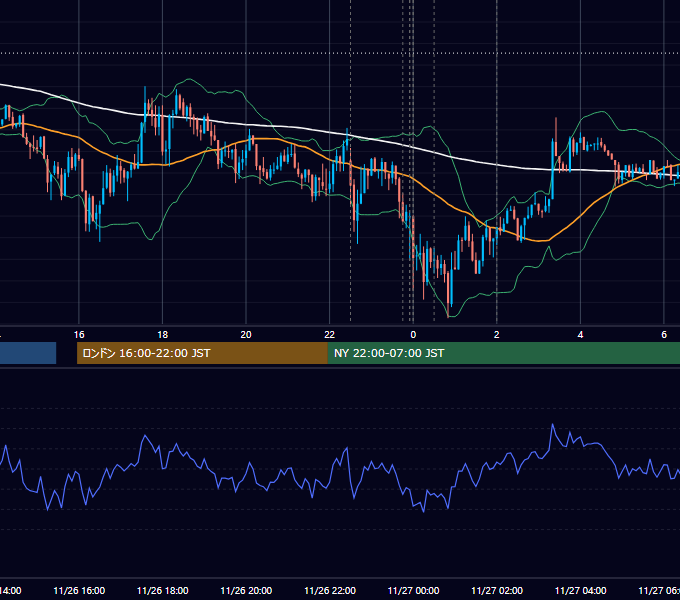Click the 4 hour label on chart axis
680x600 pixels.
coord(580,334)
